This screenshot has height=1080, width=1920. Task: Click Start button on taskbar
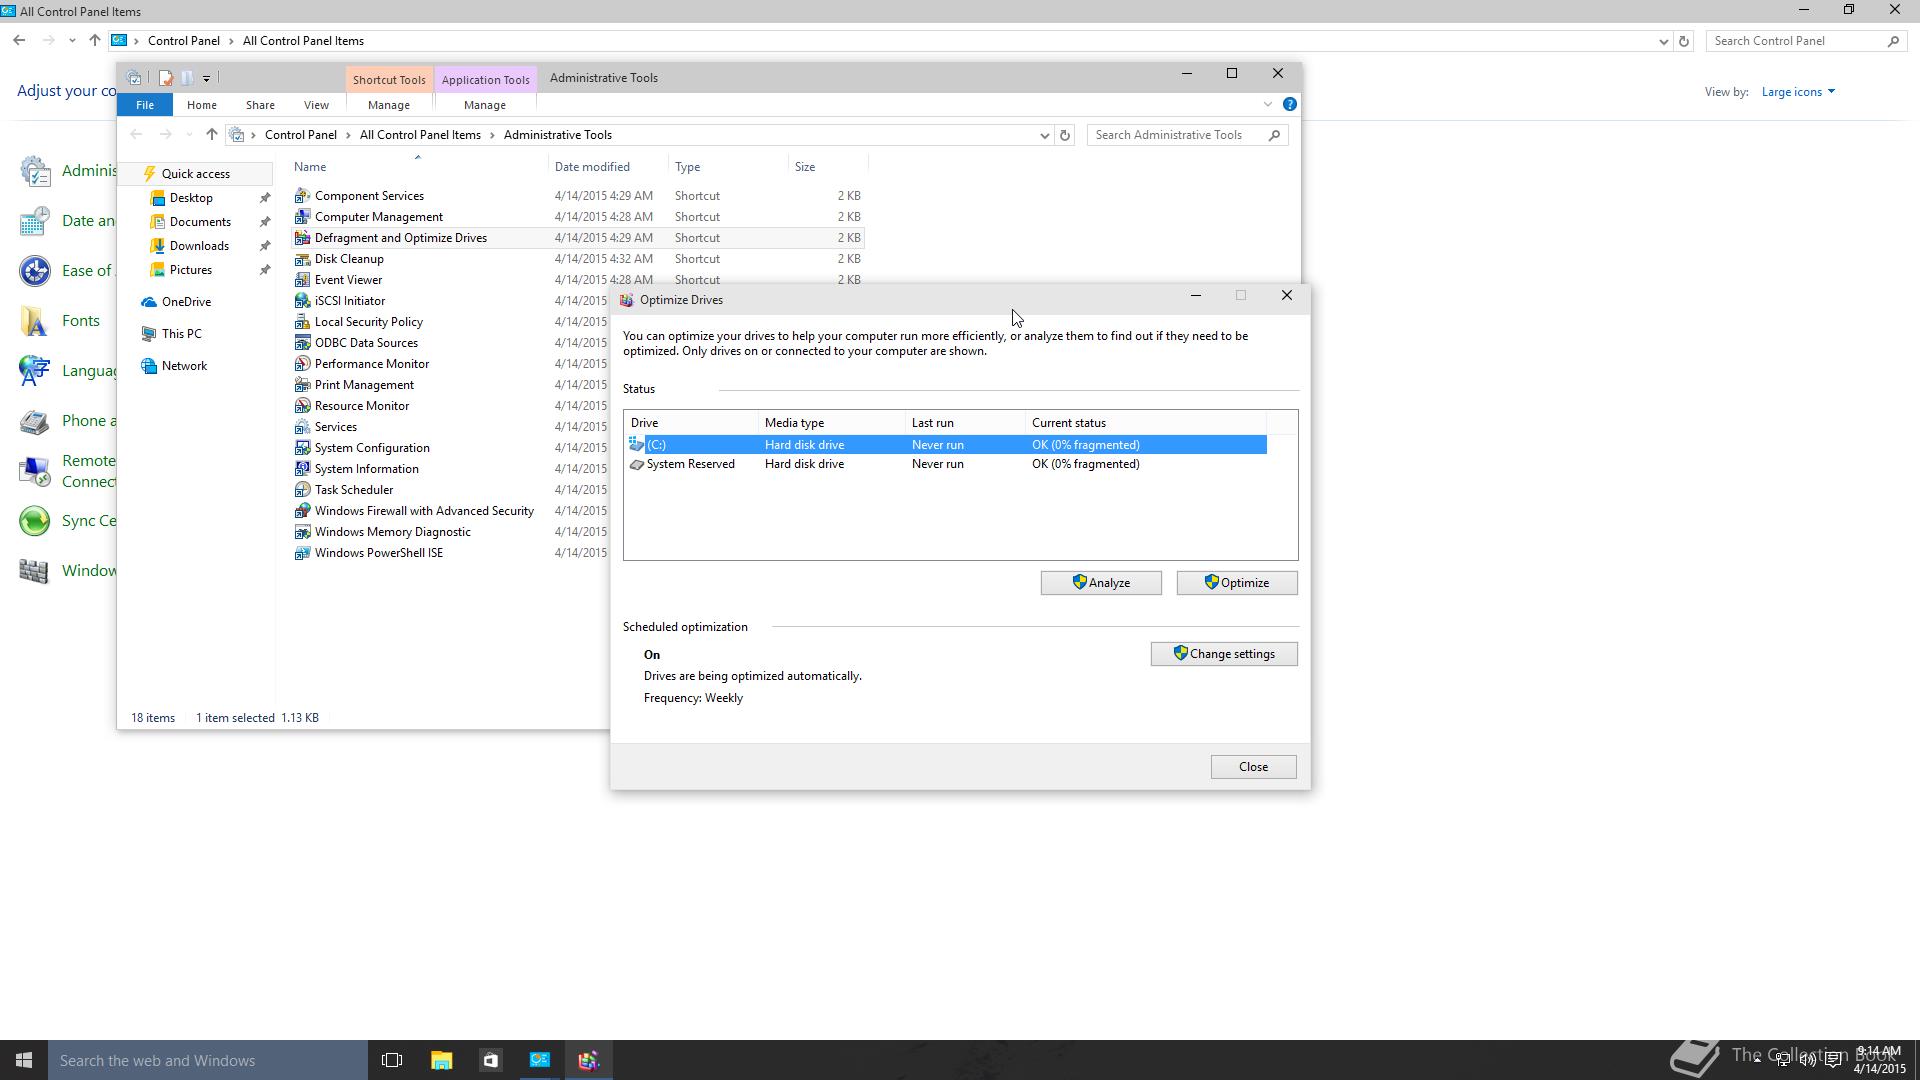pos(24,1060)
